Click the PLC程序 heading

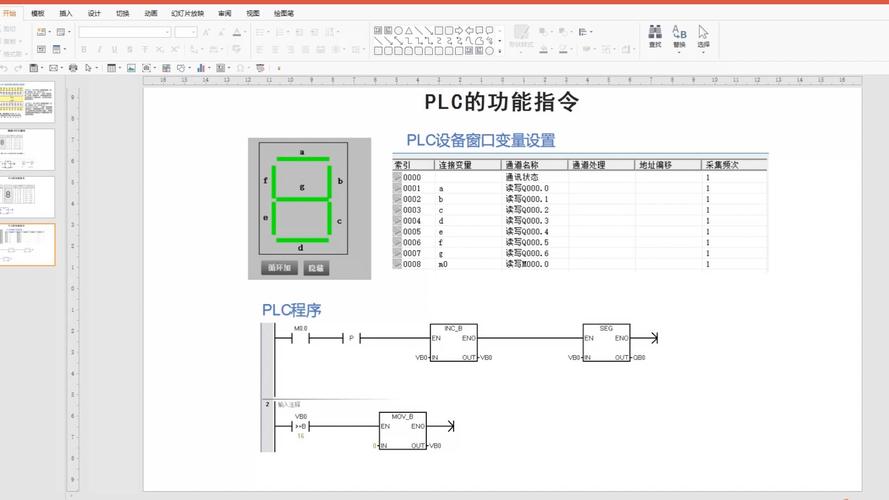tap(291, 310)
